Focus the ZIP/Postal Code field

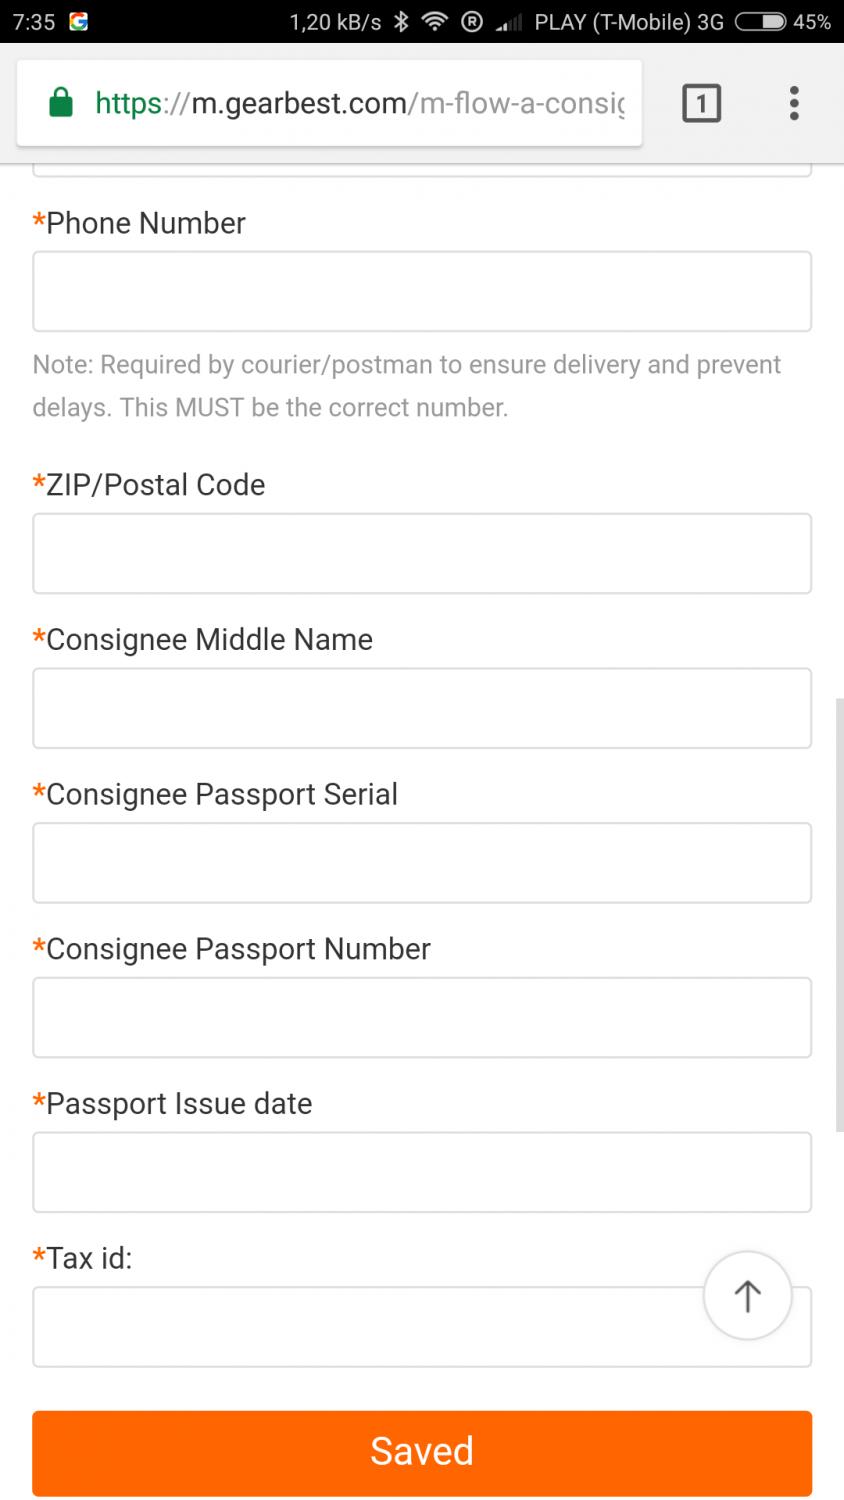click(422, 553)
